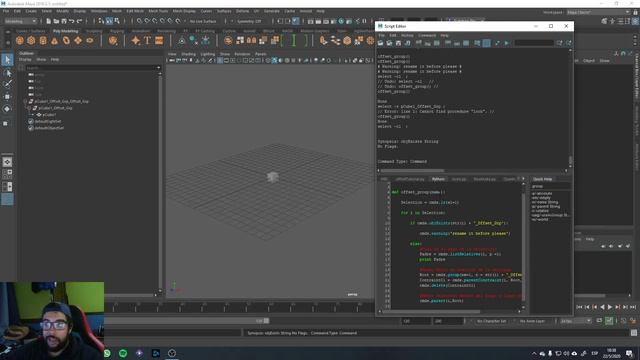Click single-pane layout icon in left panel
640x360 pixels.
point(7,162)
